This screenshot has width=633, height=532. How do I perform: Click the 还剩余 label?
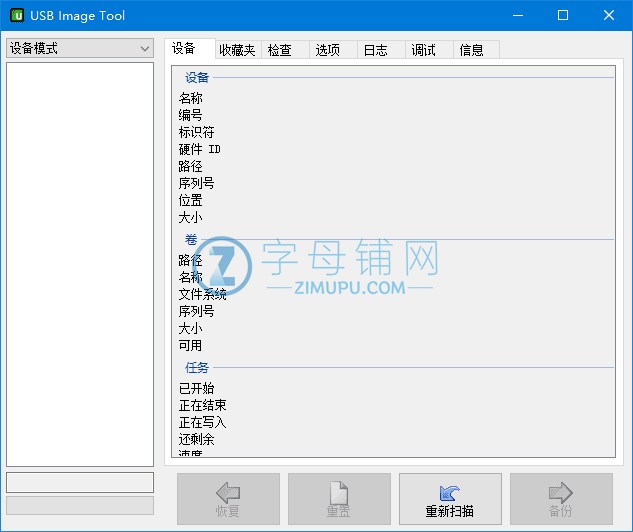point(196,439)
